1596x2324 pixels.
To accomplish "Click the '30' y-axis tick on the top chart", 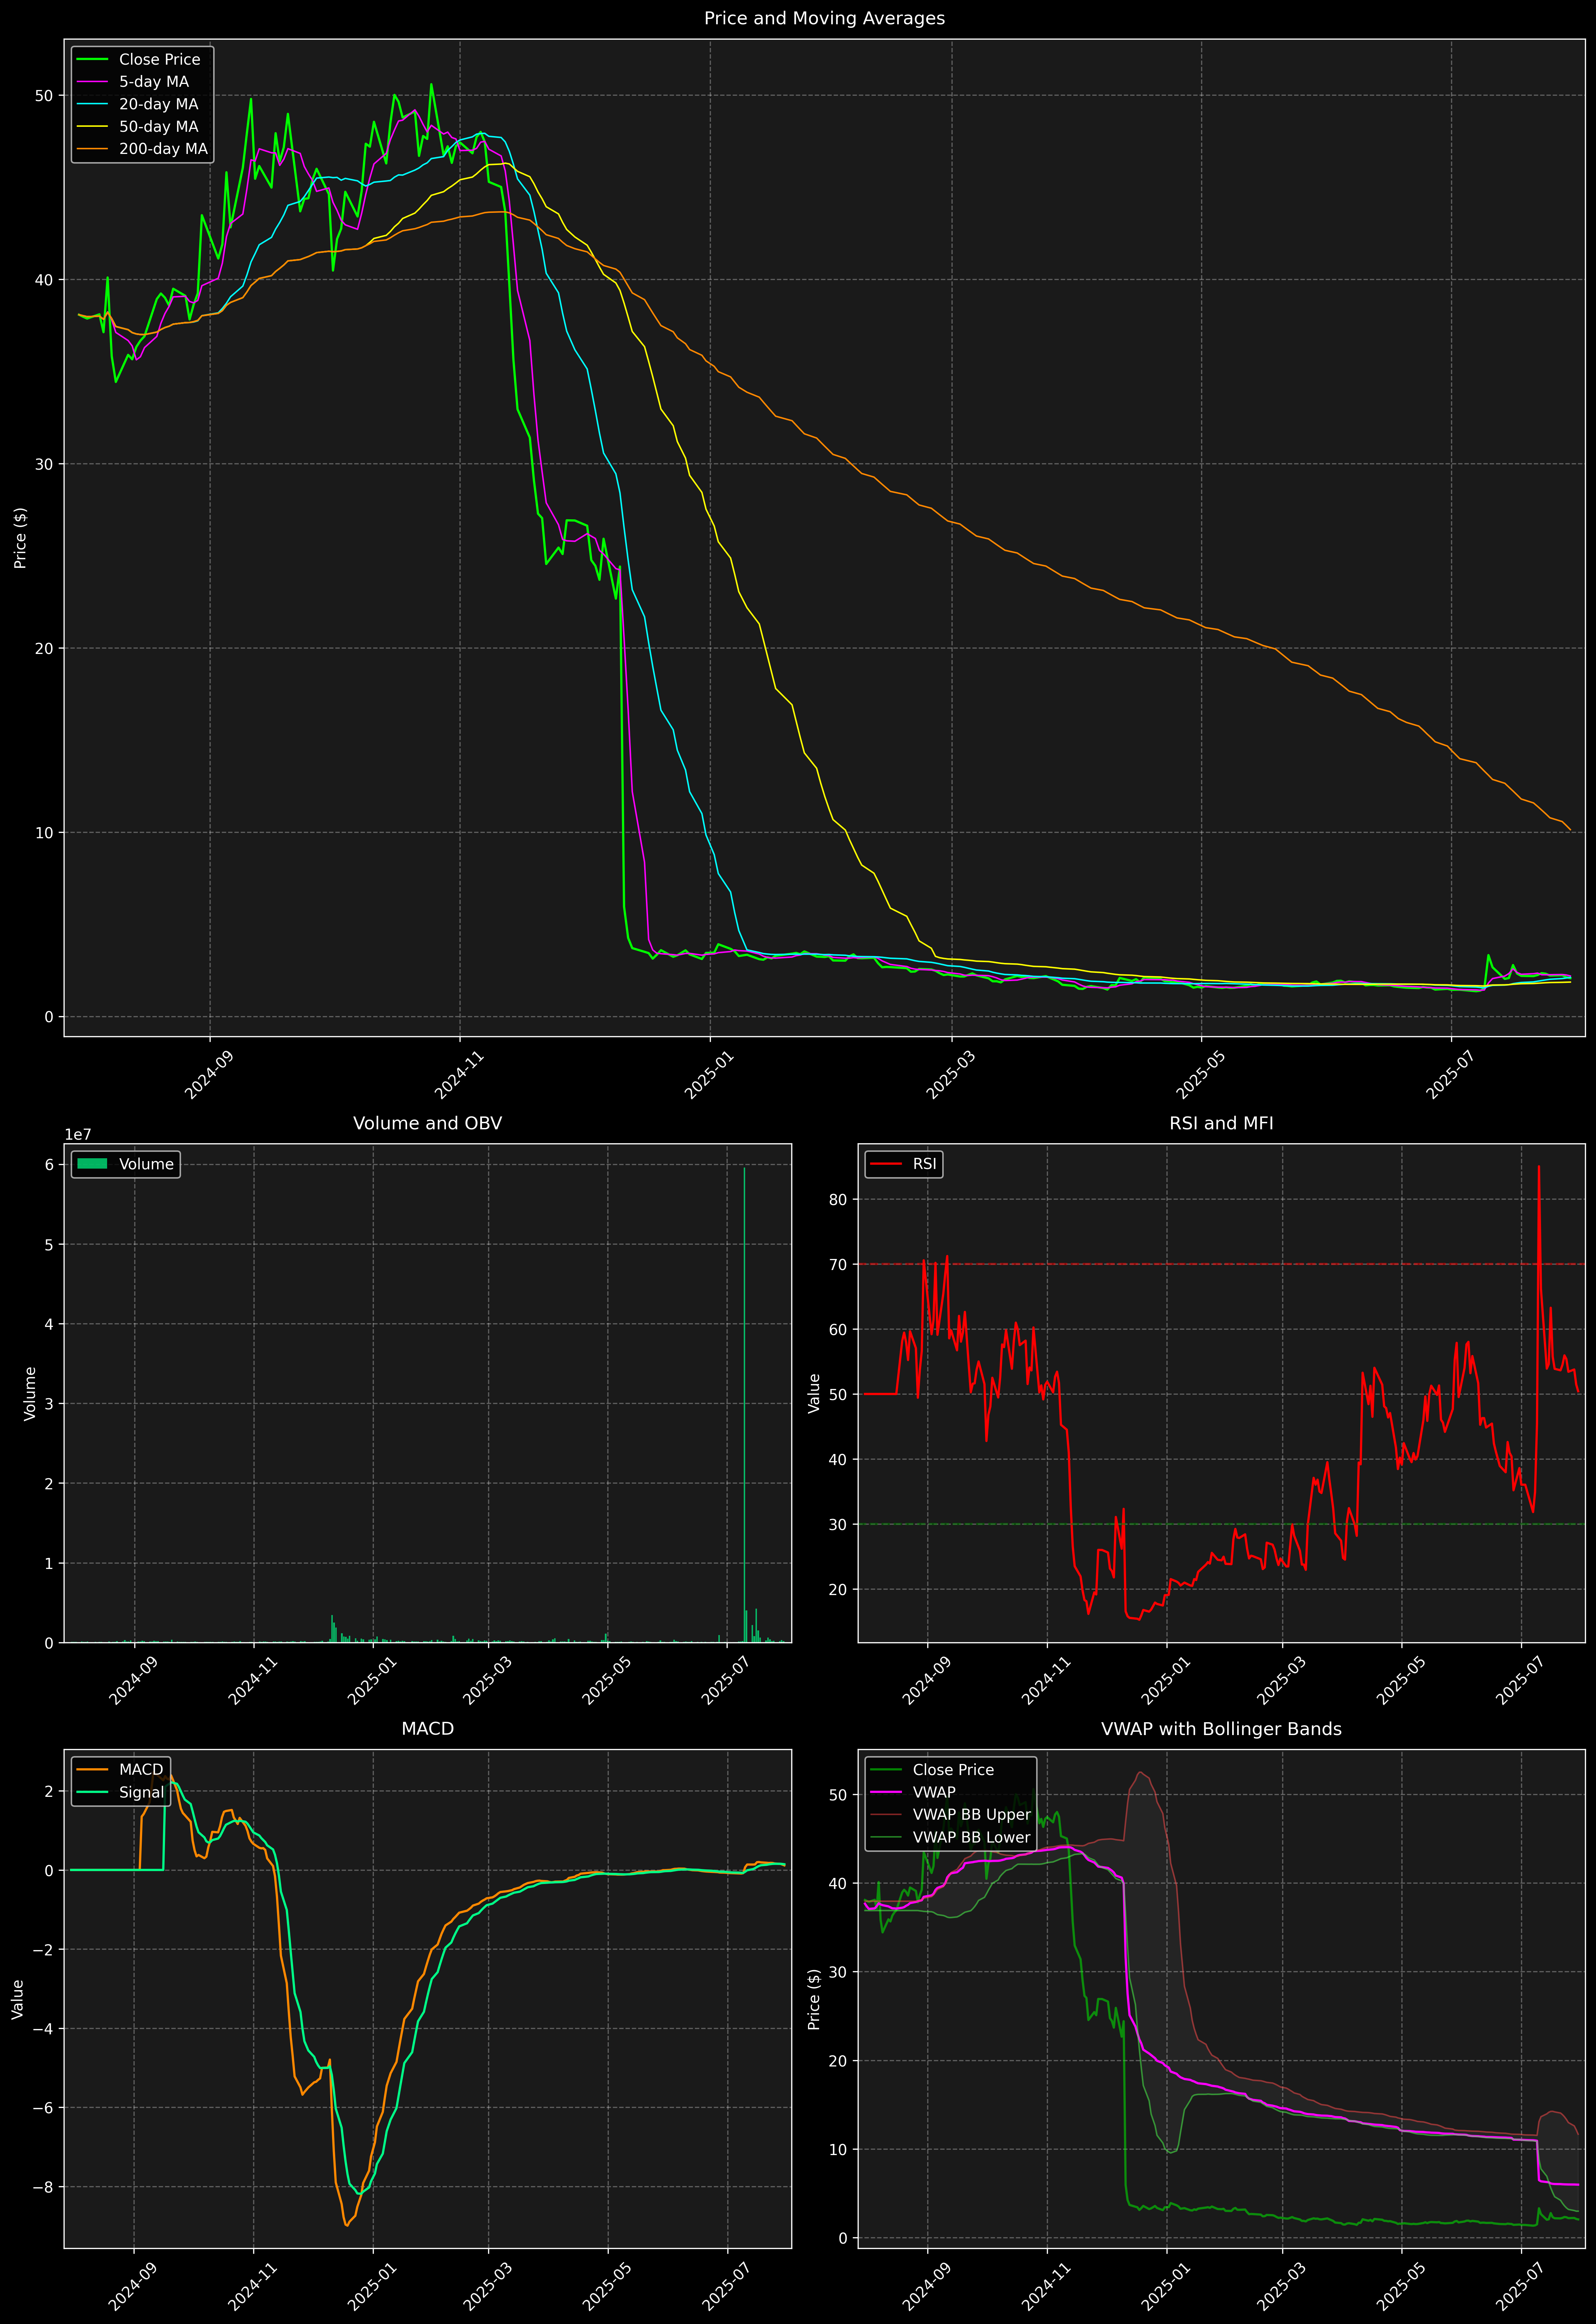I will [x=44, y=464].
